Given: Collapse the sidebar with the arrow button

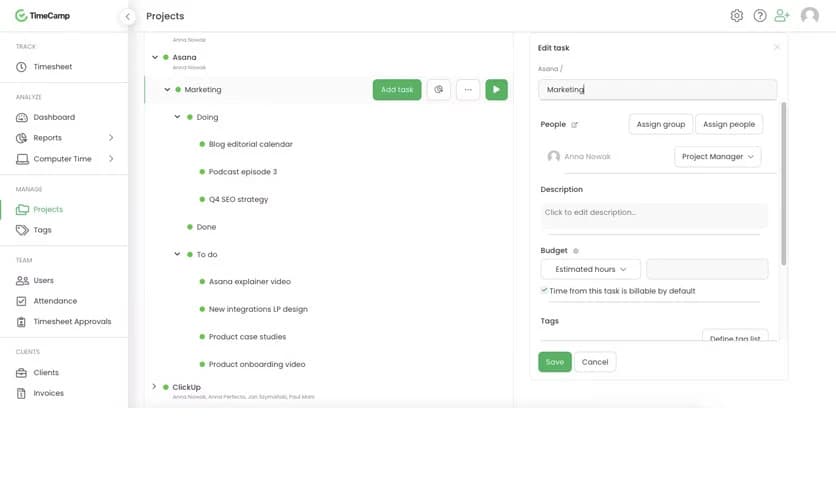Looking at the screenshot, I should pos(127,17).
